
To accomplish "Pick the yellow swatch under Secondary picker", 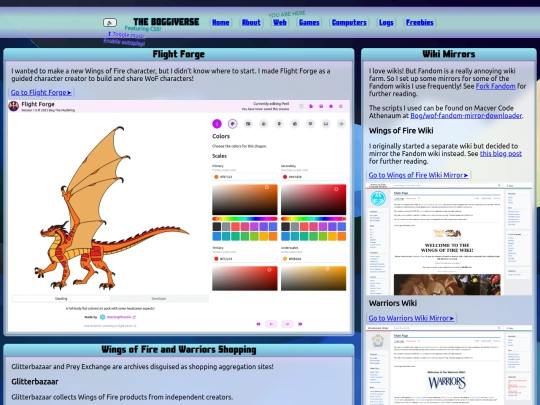I will [332, 236].
